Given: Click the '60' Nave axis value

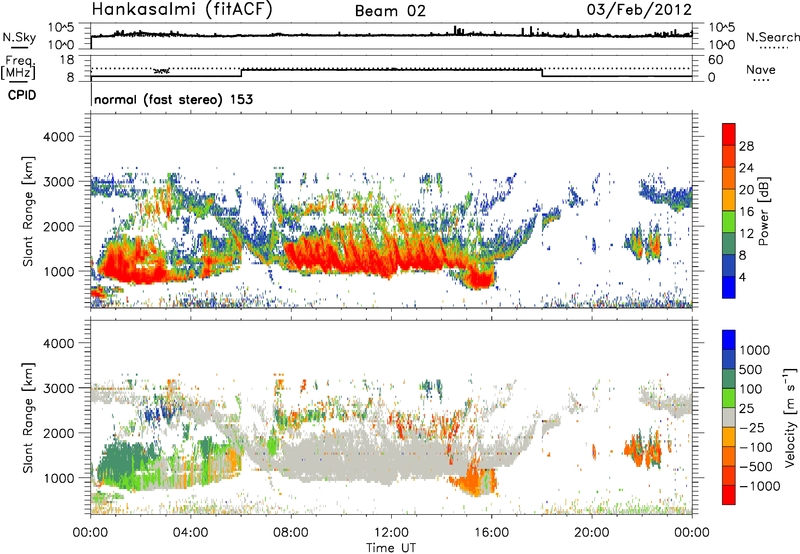Looking at the screenshot, I should [x=715, y=60].
